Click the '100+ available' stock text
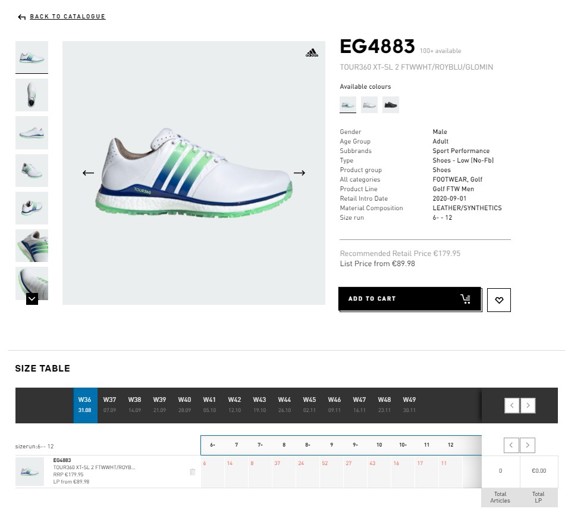The height and width of the screenshot is (520, 568). coord(440,51)
